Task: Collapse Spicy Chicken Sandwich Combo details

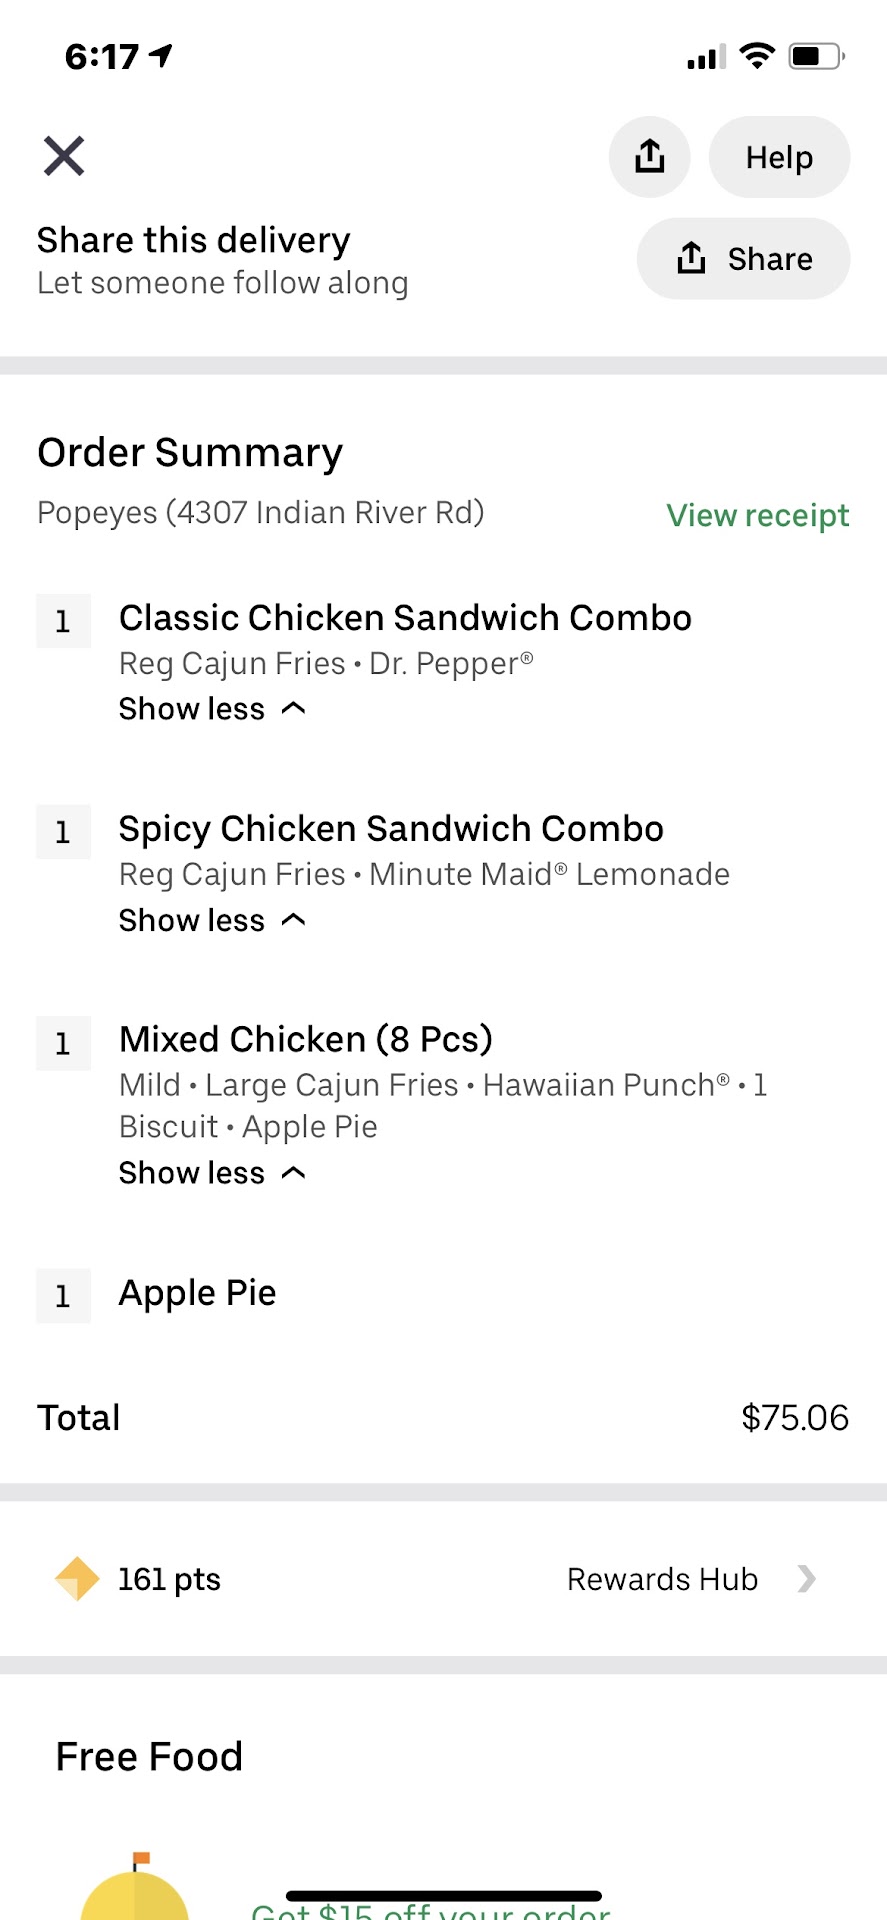Action: (212, 920)
